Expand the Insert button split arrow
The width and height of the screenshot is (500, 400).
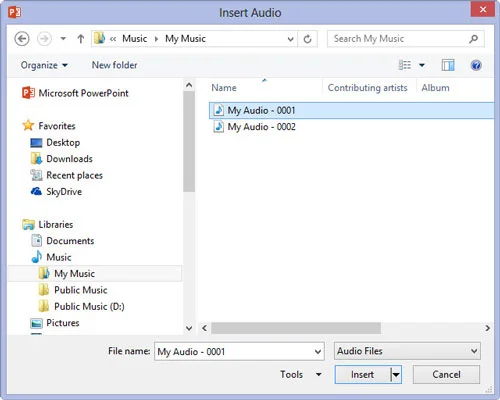pos(396,375)
